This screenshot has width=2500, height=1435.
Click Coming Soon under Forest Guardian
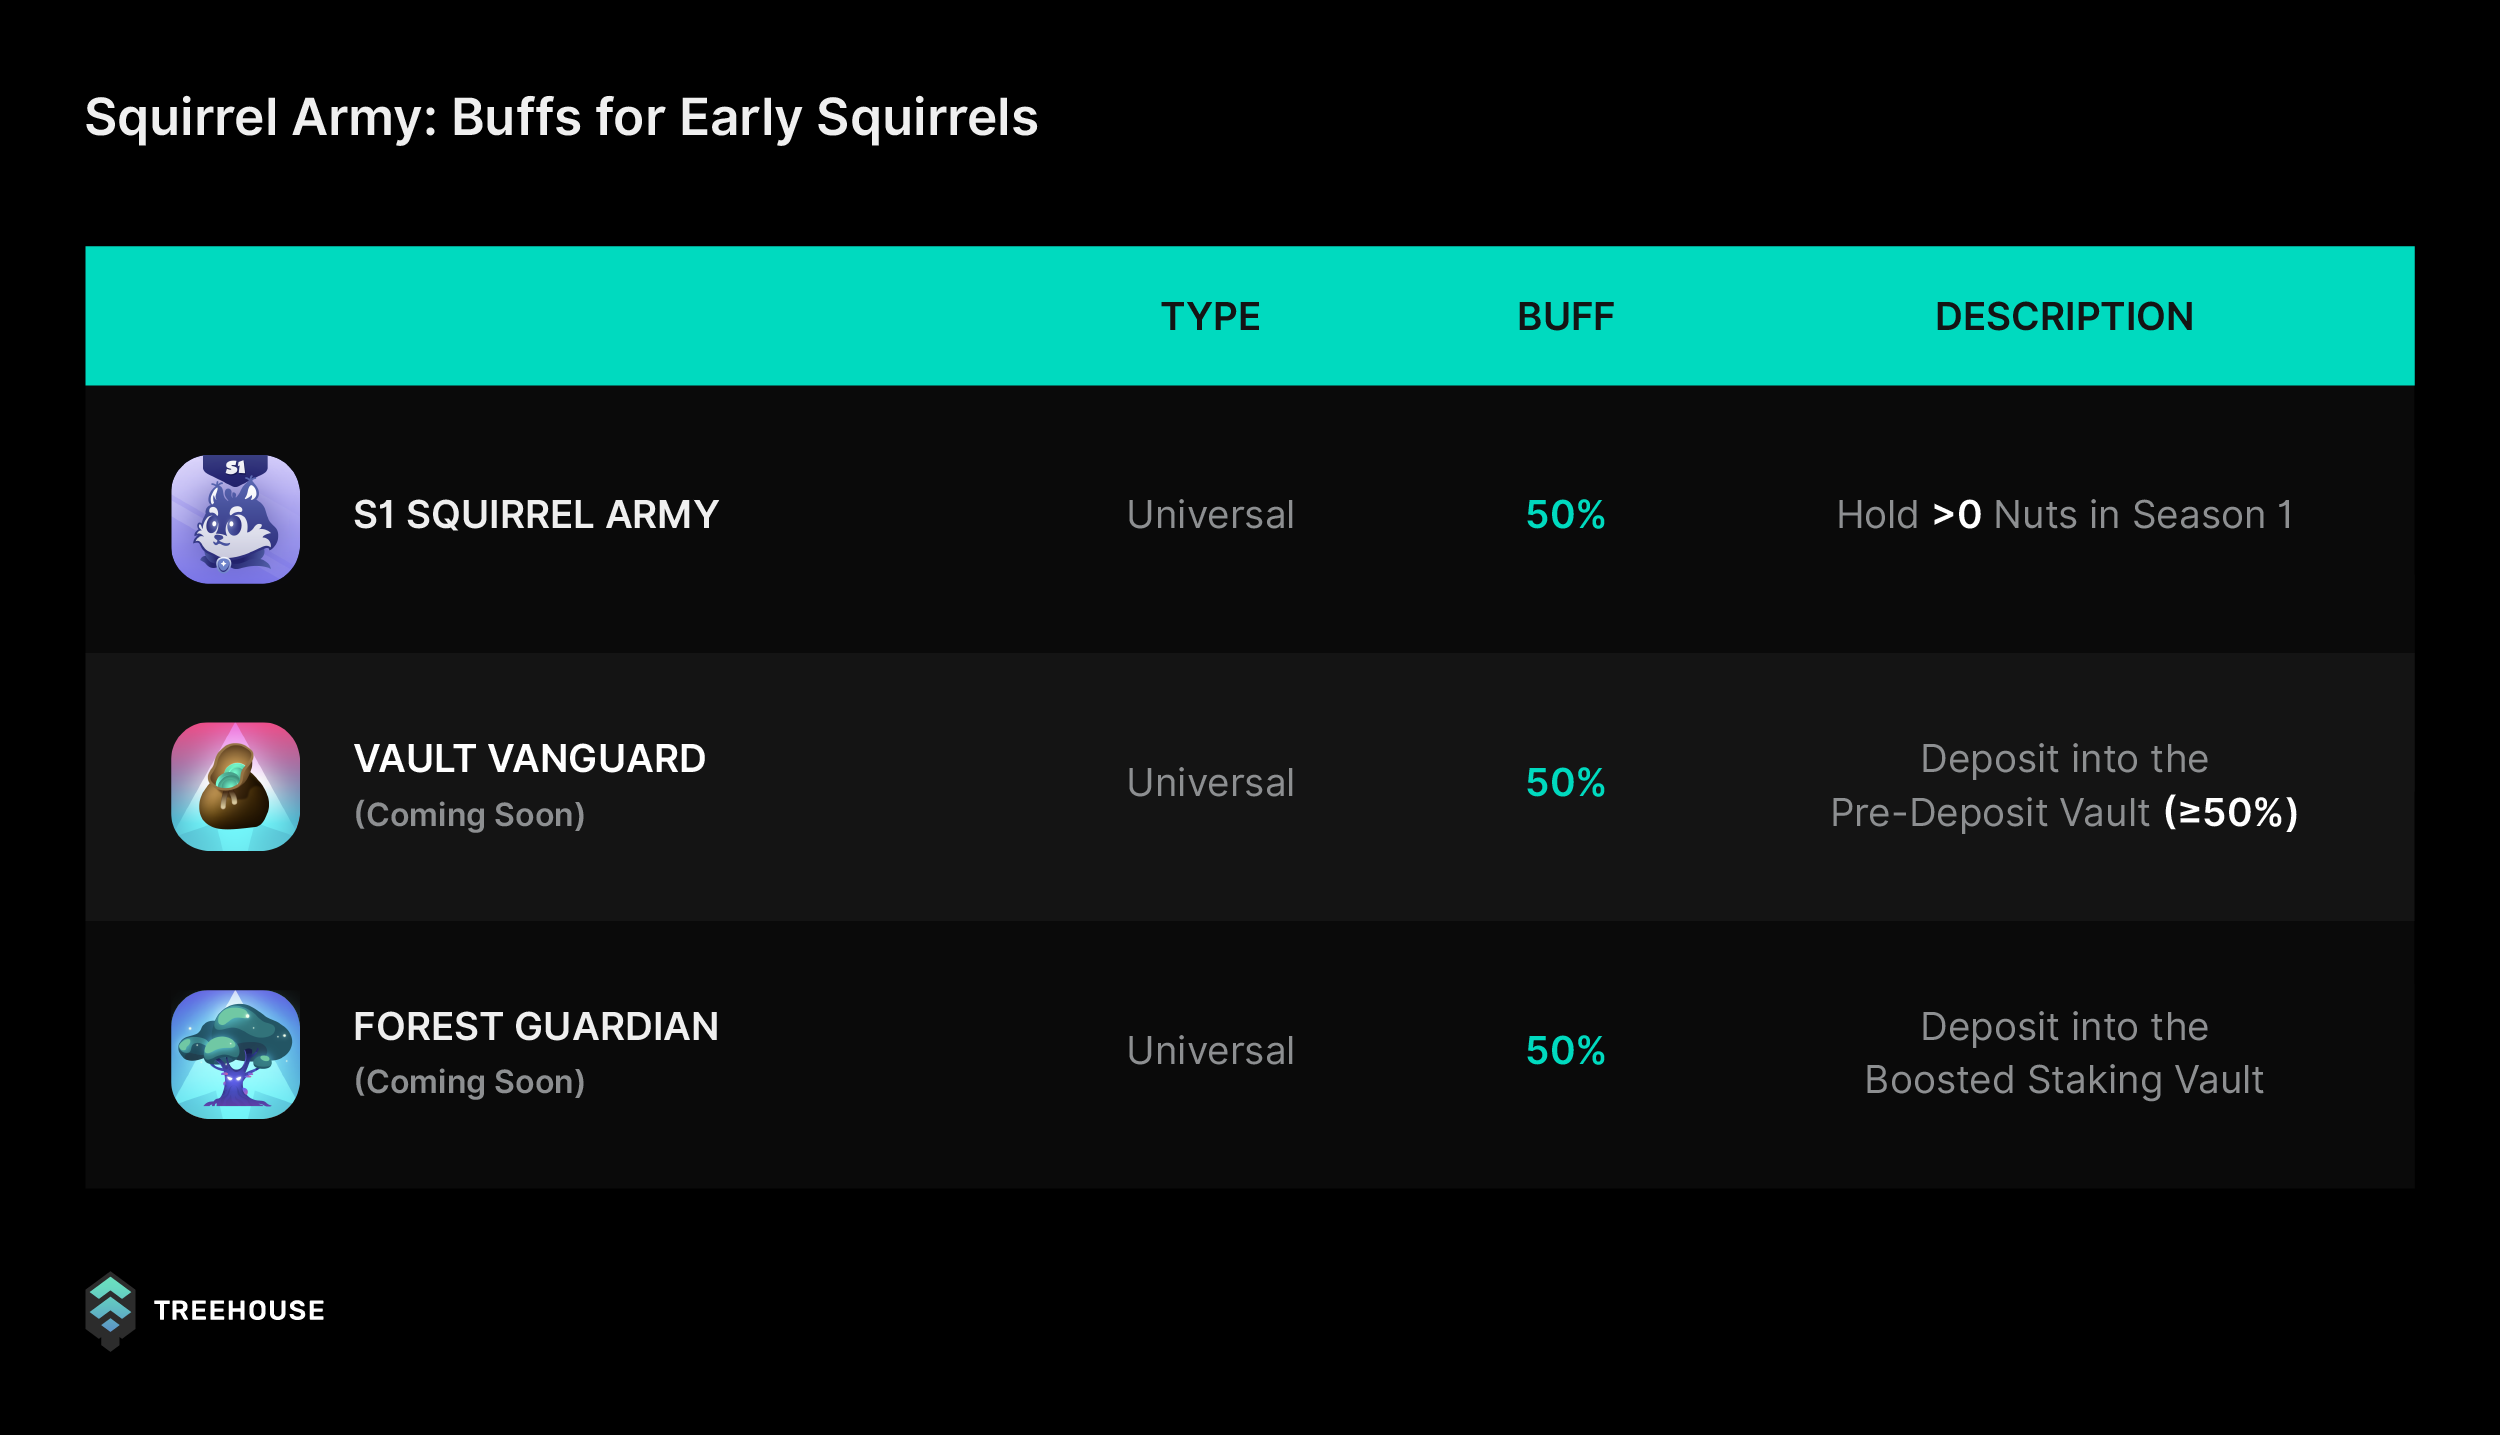[469, 1082]
